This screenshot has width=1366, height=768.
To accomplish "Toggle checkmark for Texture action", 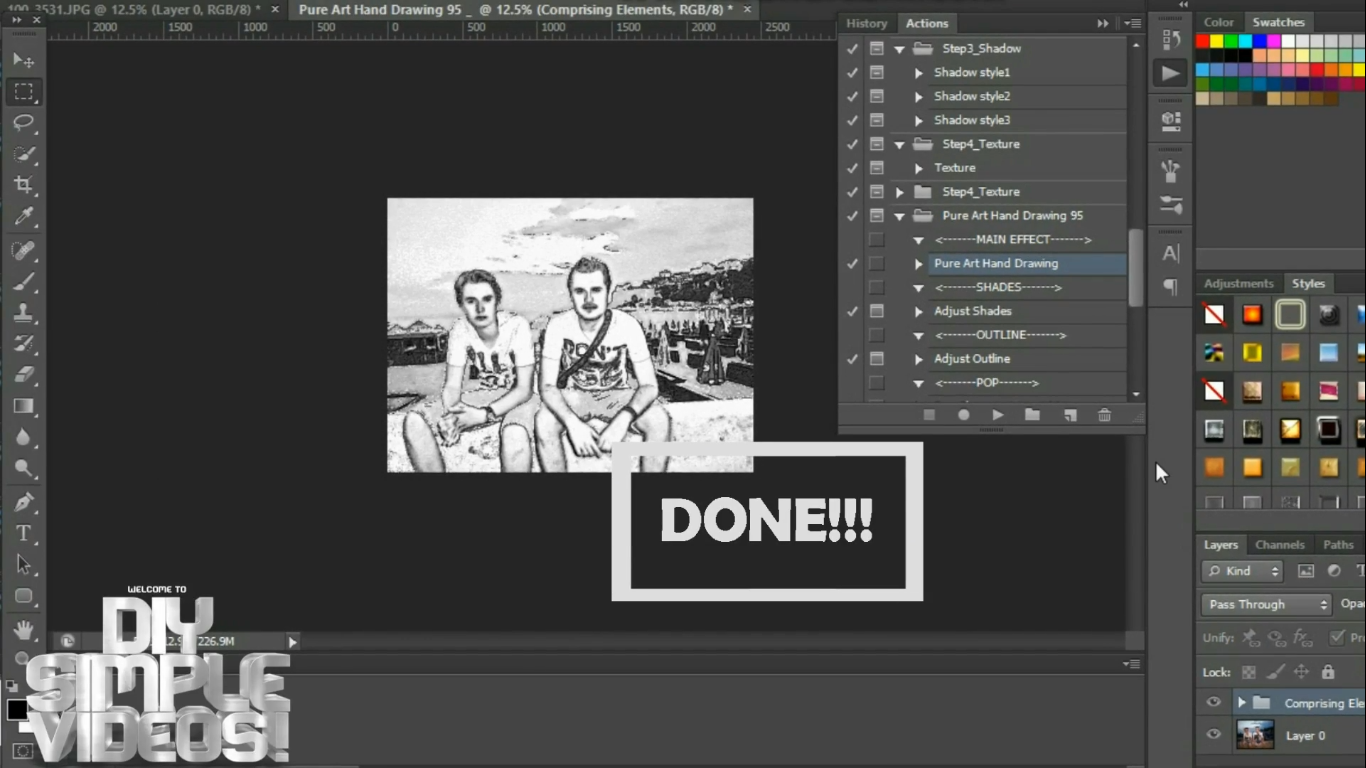I will (x=852, y=168).
